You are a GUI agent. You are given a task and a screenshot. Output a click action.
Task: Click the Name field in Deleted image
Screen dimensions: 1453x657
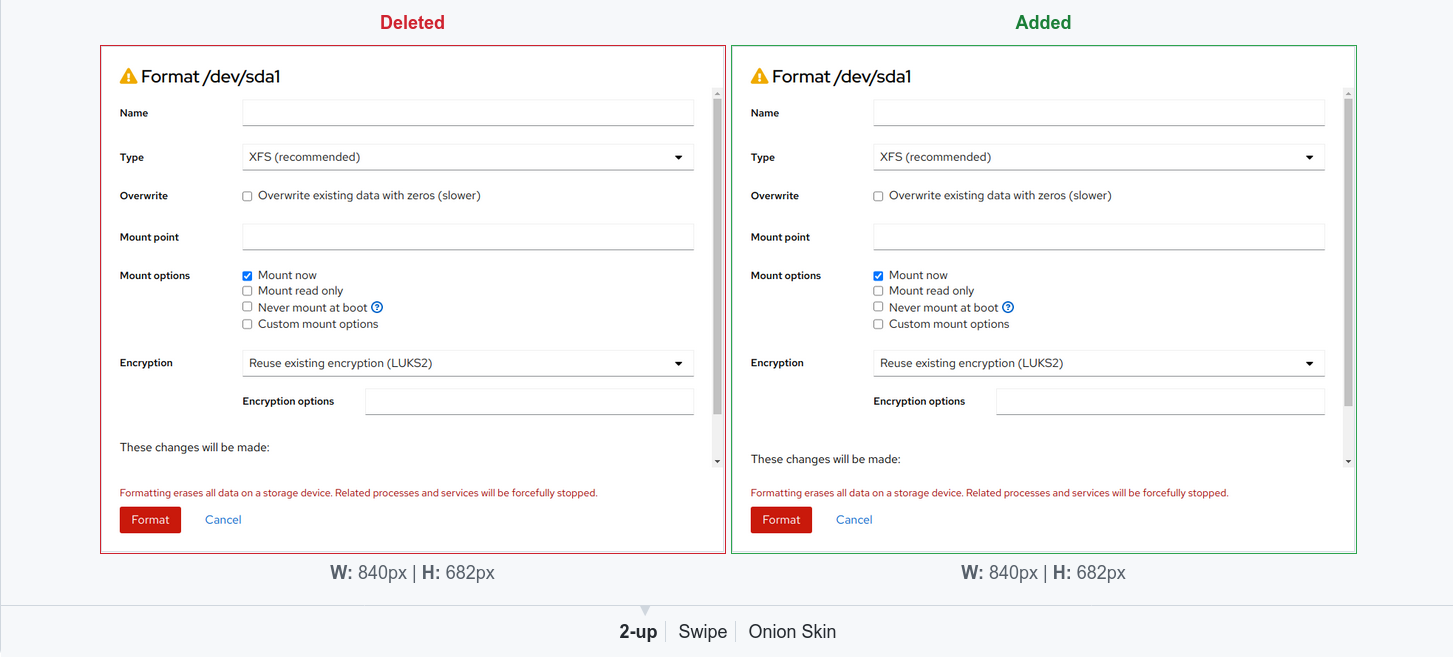tap(468, 113)
